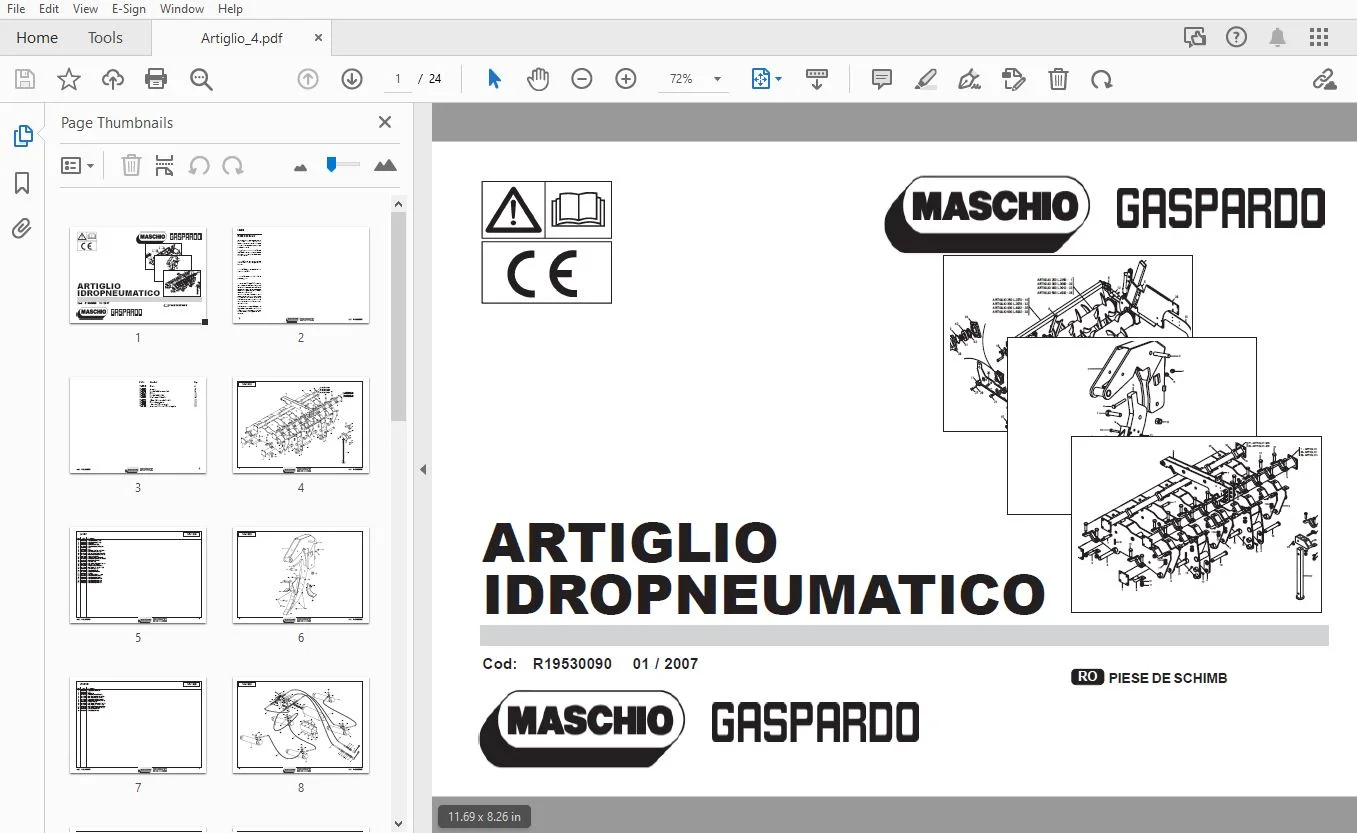Enlarge thumbnails with large mountain icon
This screenshot has height=833, width=1357.
(x=385, y=166)
